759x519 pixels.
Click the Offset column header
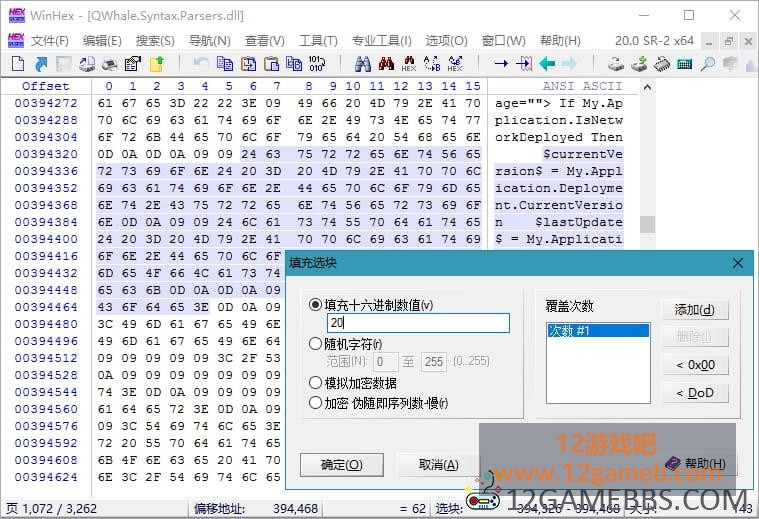pos(46,86)
